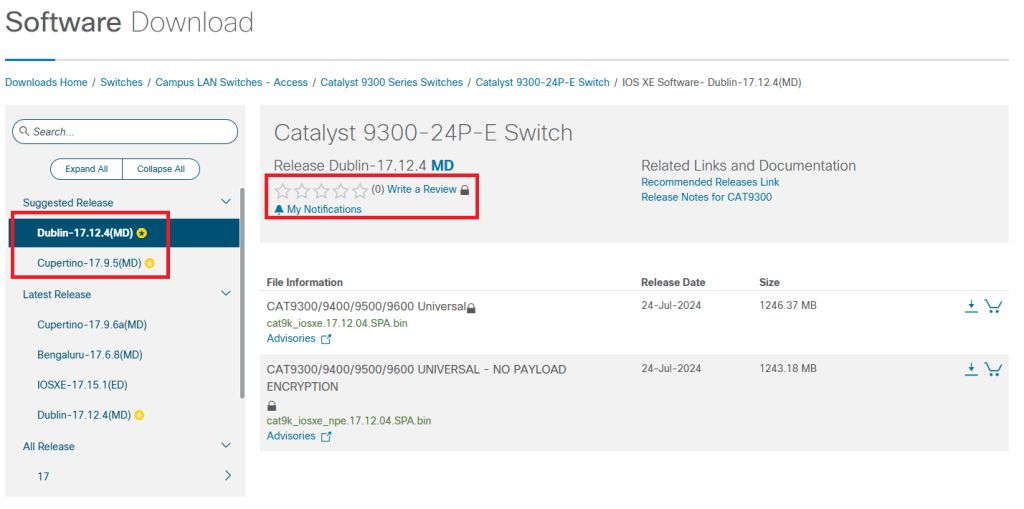The height and width of the screenshot is (509, 1024).
Task: Click the download icon for cat9k_iosxe.17.12.04.SPA.bin
Action: [x=970, y=307]
